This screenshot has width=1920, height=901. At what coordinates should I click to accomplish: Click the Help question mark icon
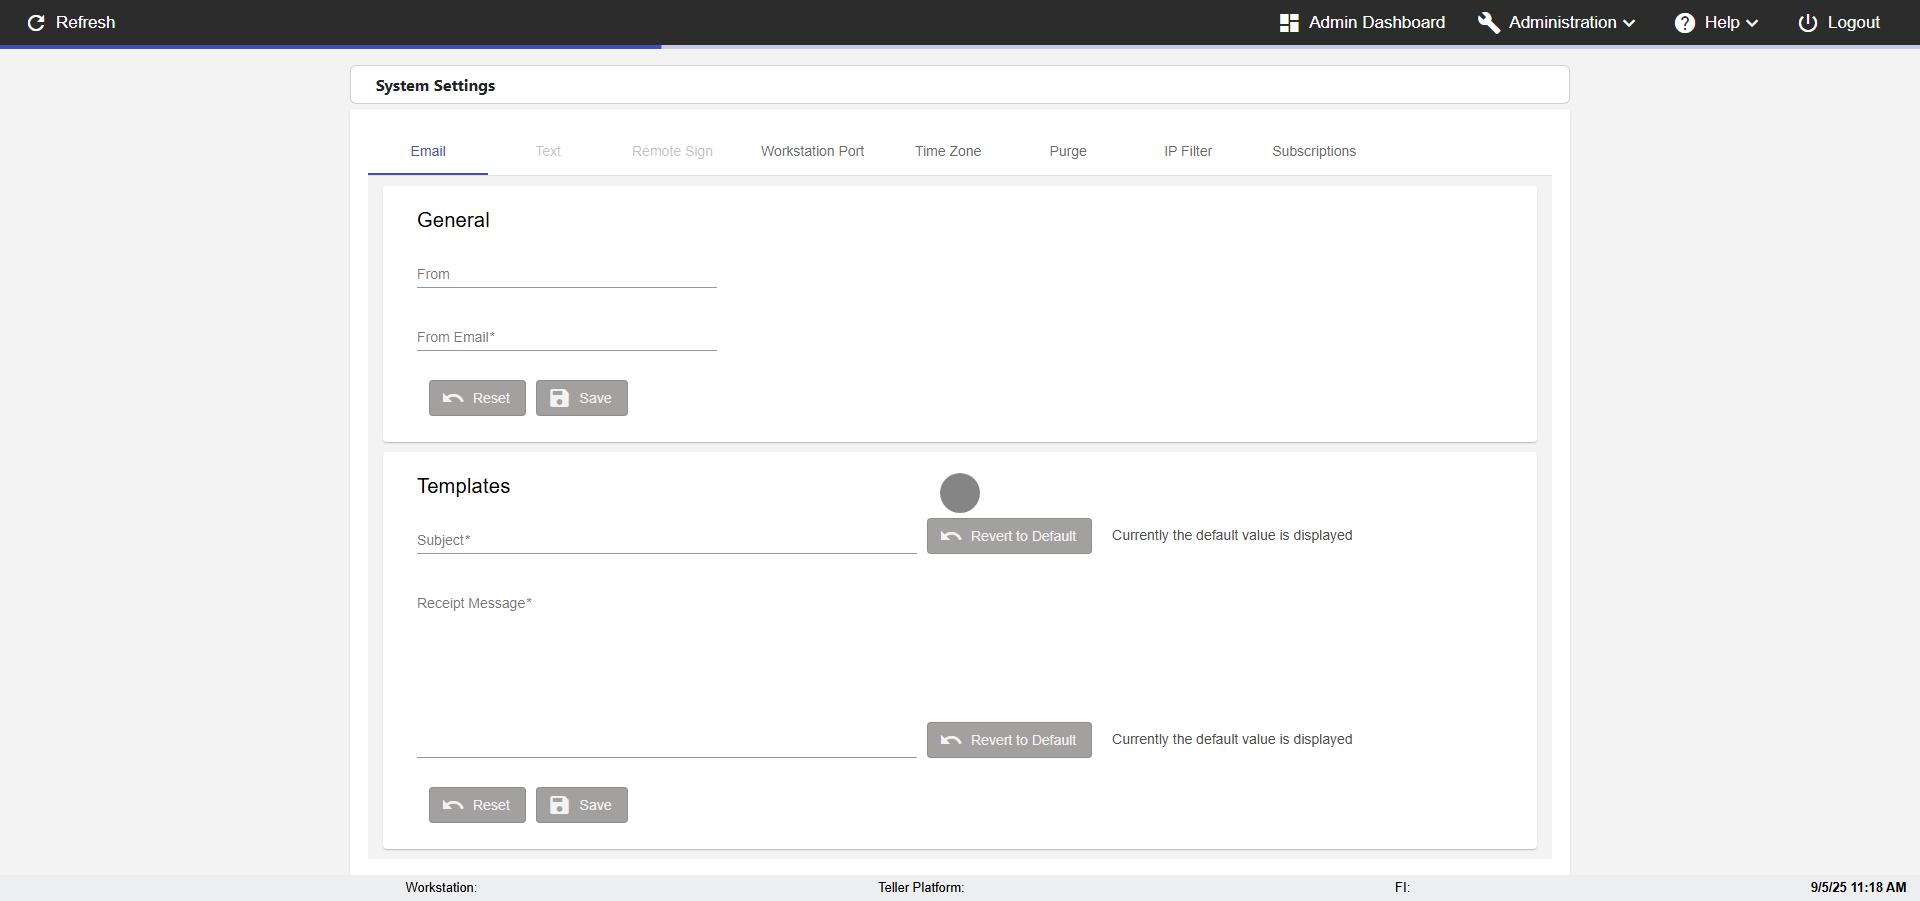tap(1685, 23)
